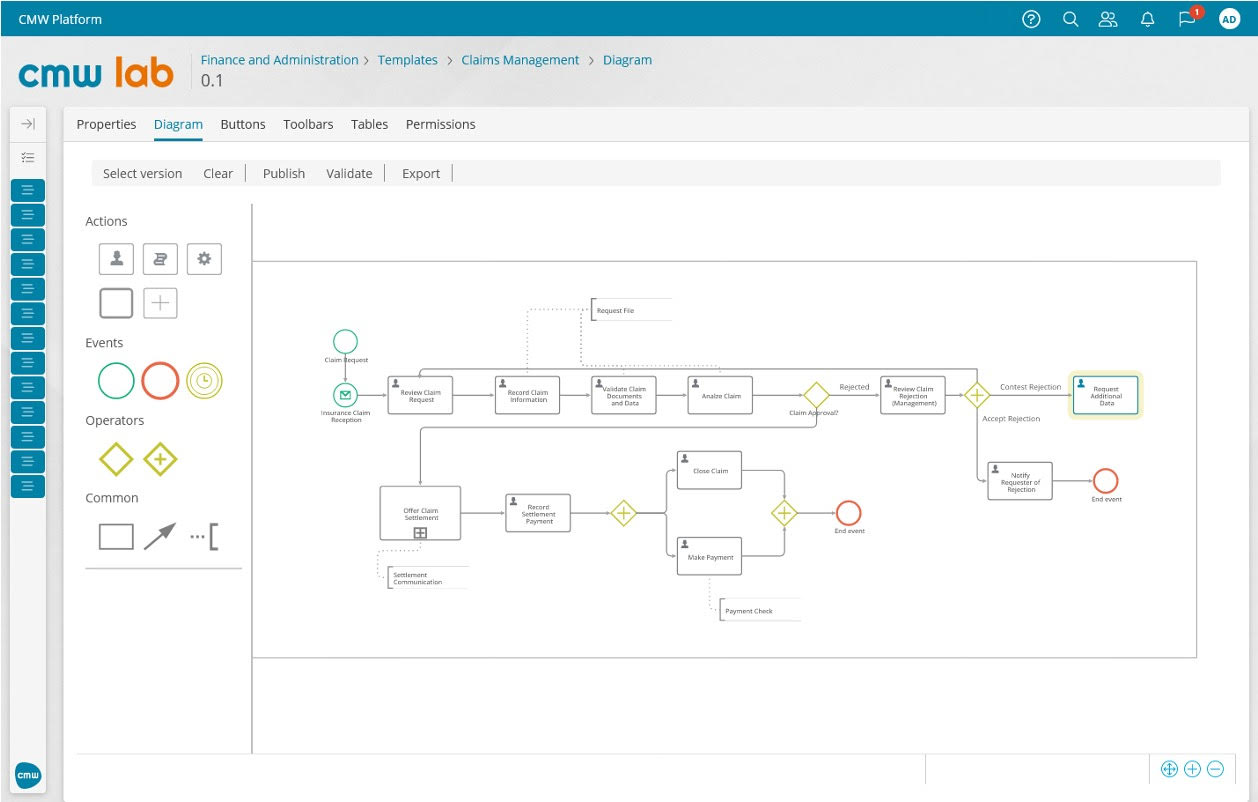Switch to the Toolbars tab
Screen dimensions: 1258x802
[308, 124]
